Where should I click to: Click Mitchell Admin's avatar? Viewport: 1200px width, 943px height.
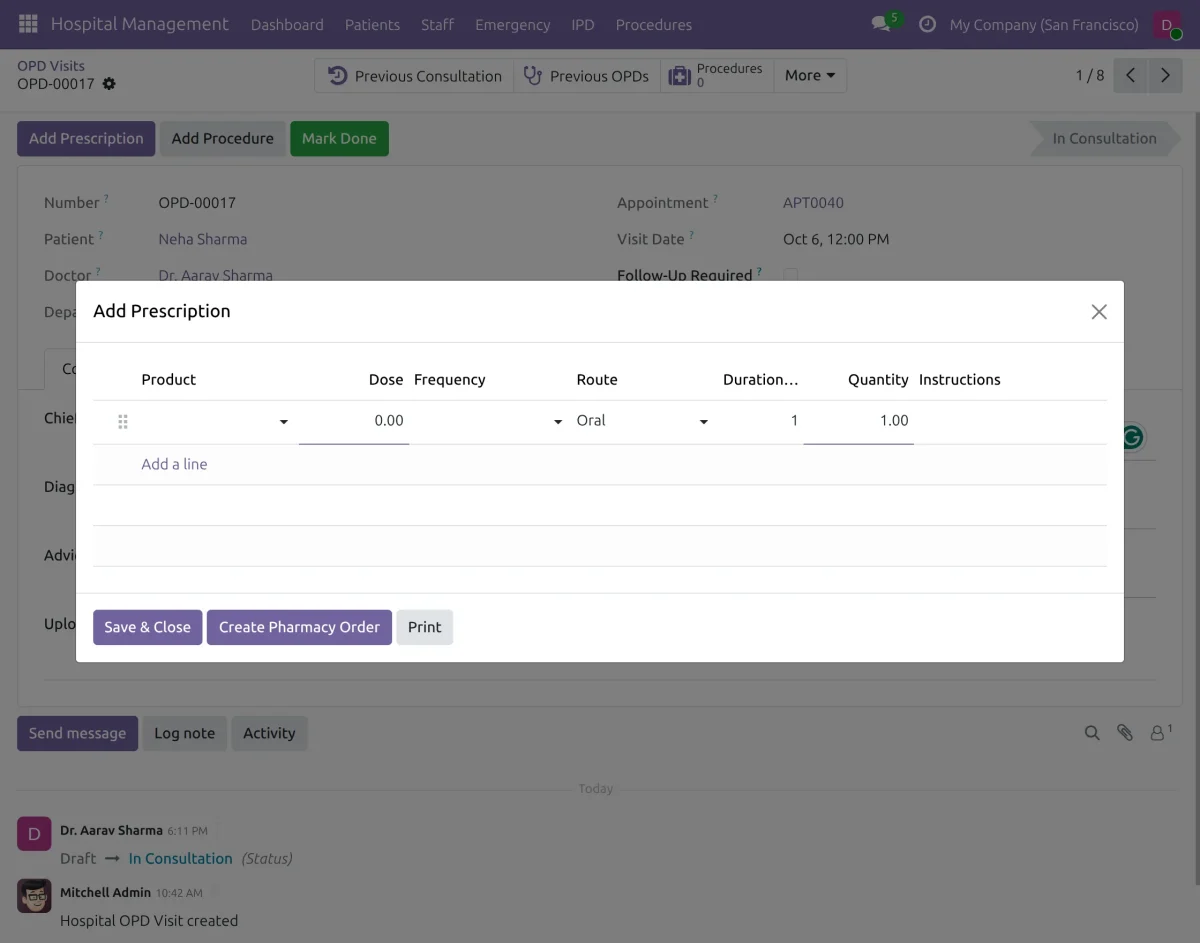(34, 896)
